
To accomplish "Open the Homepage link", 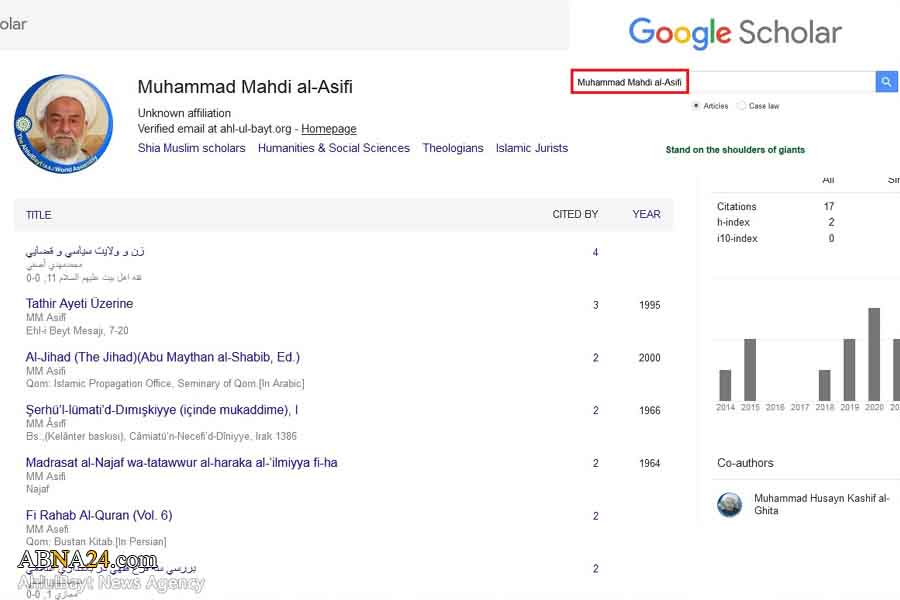I will click(329, 129).
